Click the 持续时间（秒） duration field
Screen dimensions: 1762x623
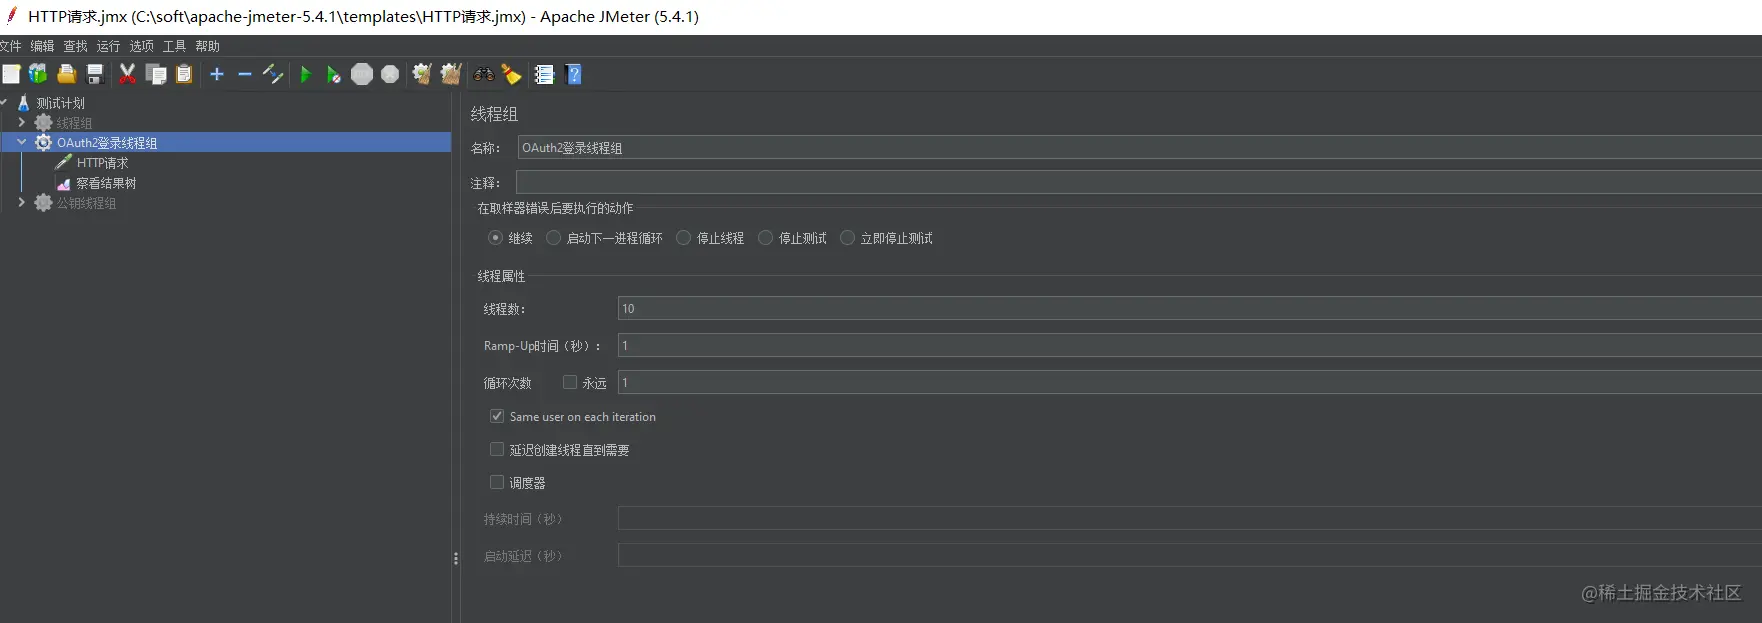point(1190,518)
